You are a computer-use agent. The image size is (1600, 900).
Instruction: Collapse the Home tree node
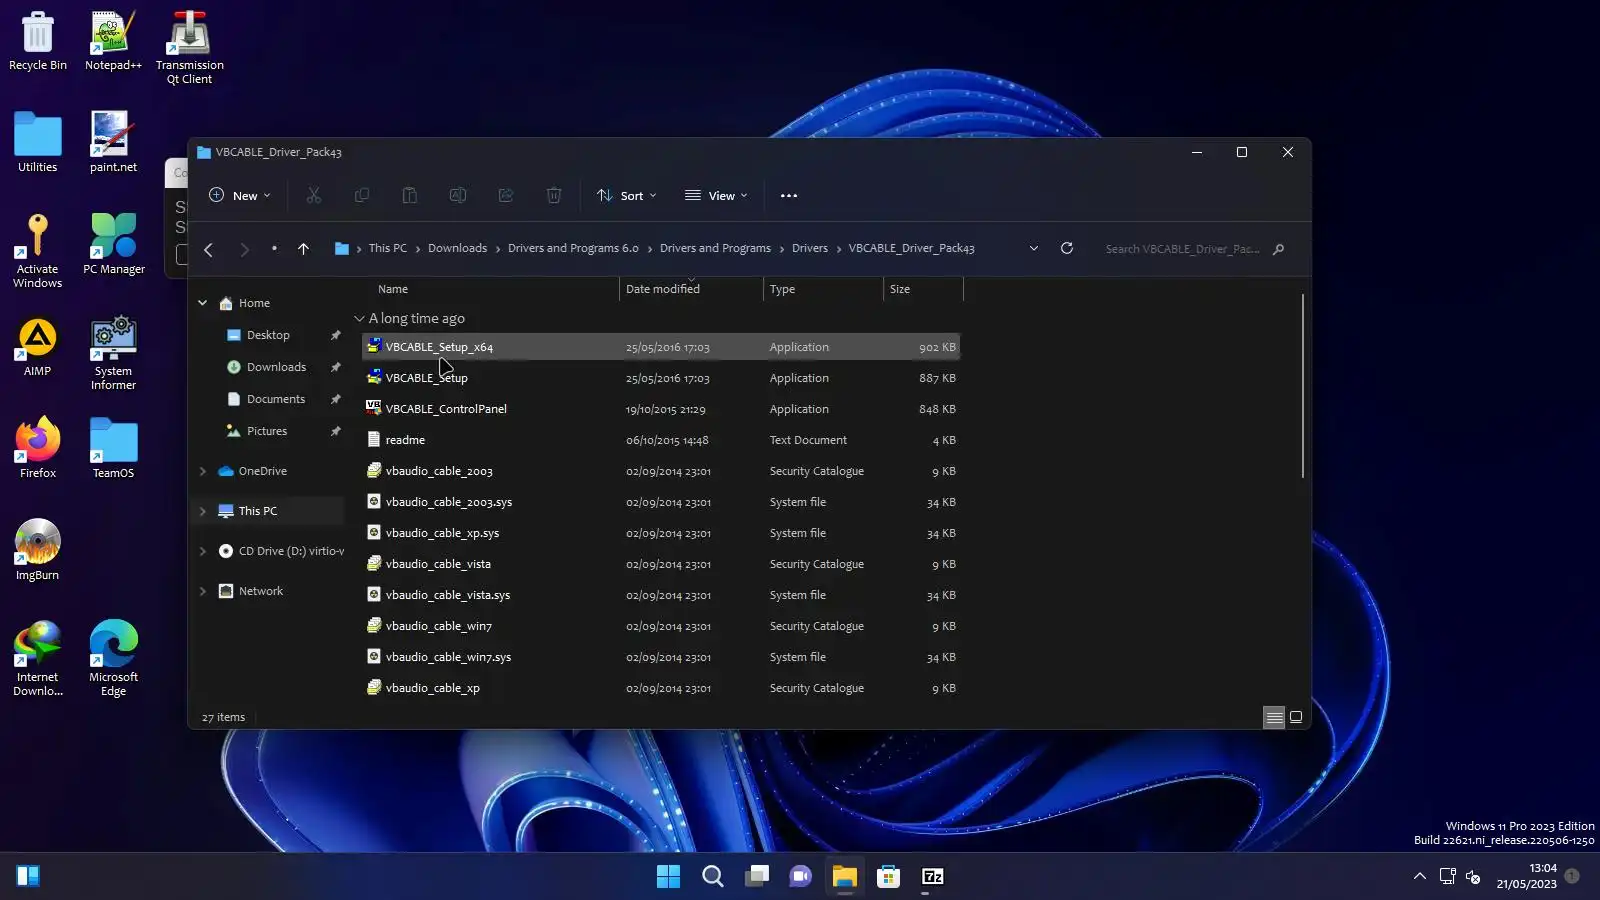pyautogui.click(x=203, y=303)
